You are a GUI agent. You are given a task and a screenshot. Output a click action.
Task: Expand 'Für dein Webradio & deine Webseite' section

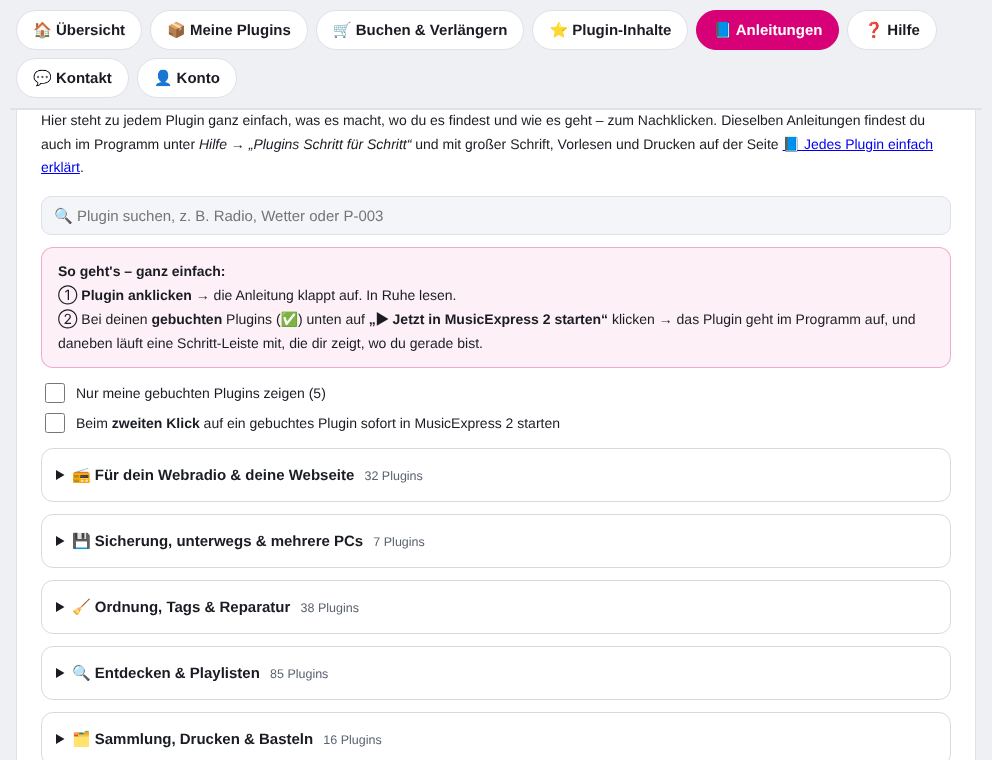click(495, 475)
